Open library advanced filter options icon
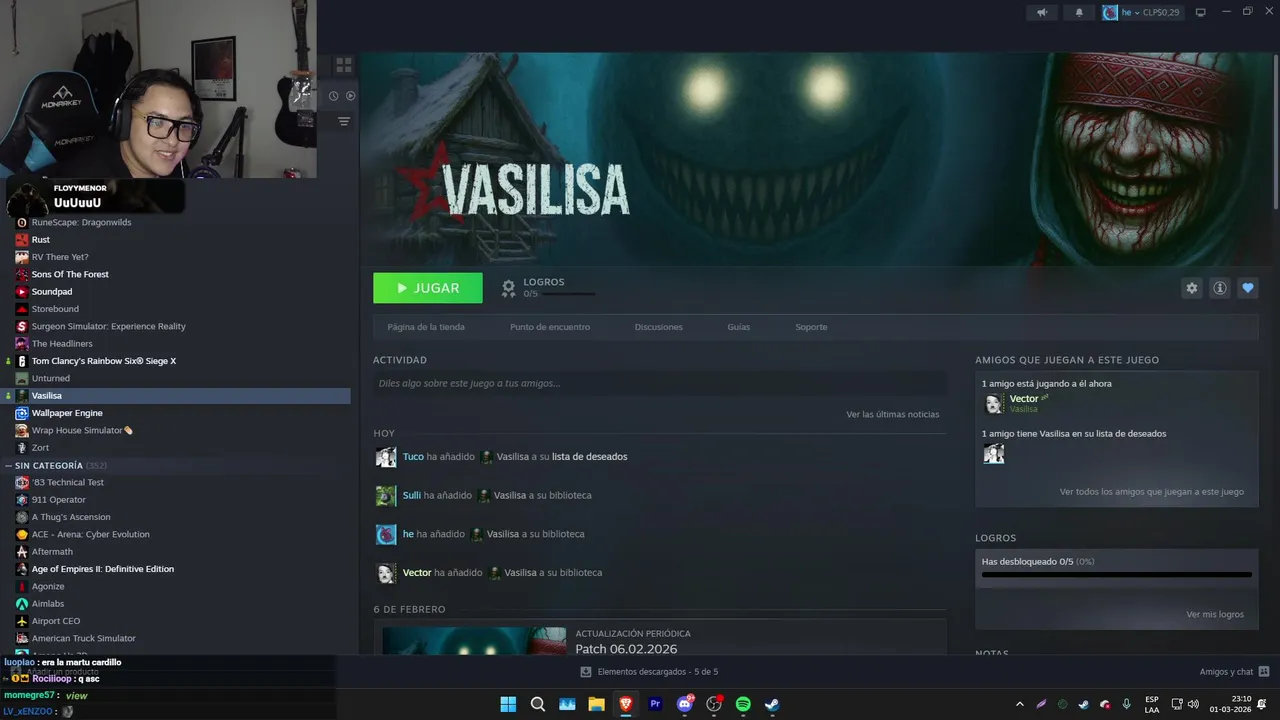This screenshot has height=720, width=1280. point(344,121)
